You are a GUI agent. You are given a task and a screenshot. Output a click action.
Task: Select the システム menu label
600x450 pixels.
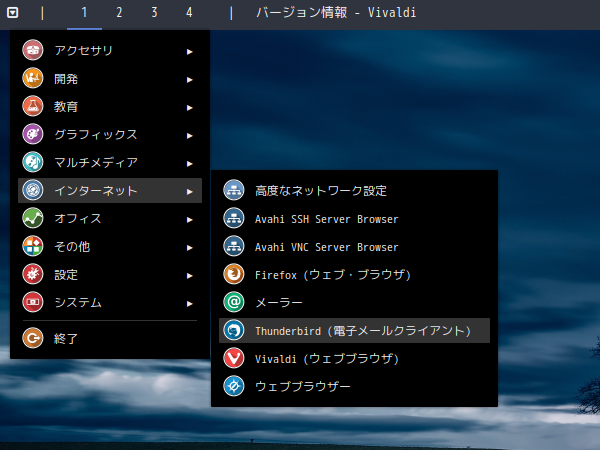[78, 303]
